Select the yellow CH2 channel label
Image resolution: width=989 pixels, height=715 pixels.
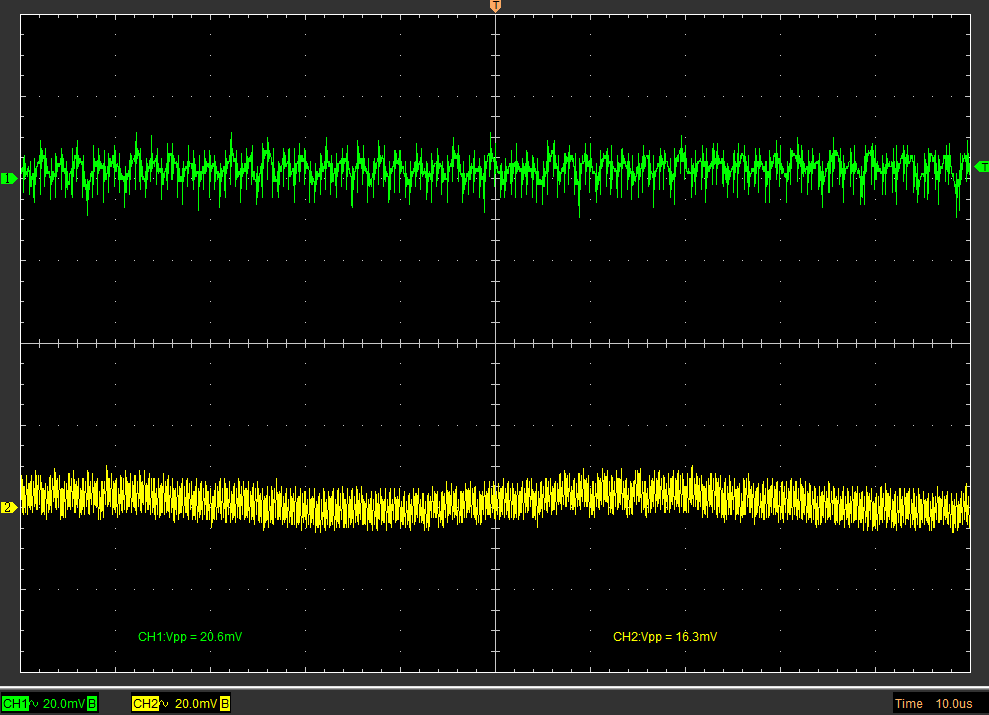coord(145,704)
